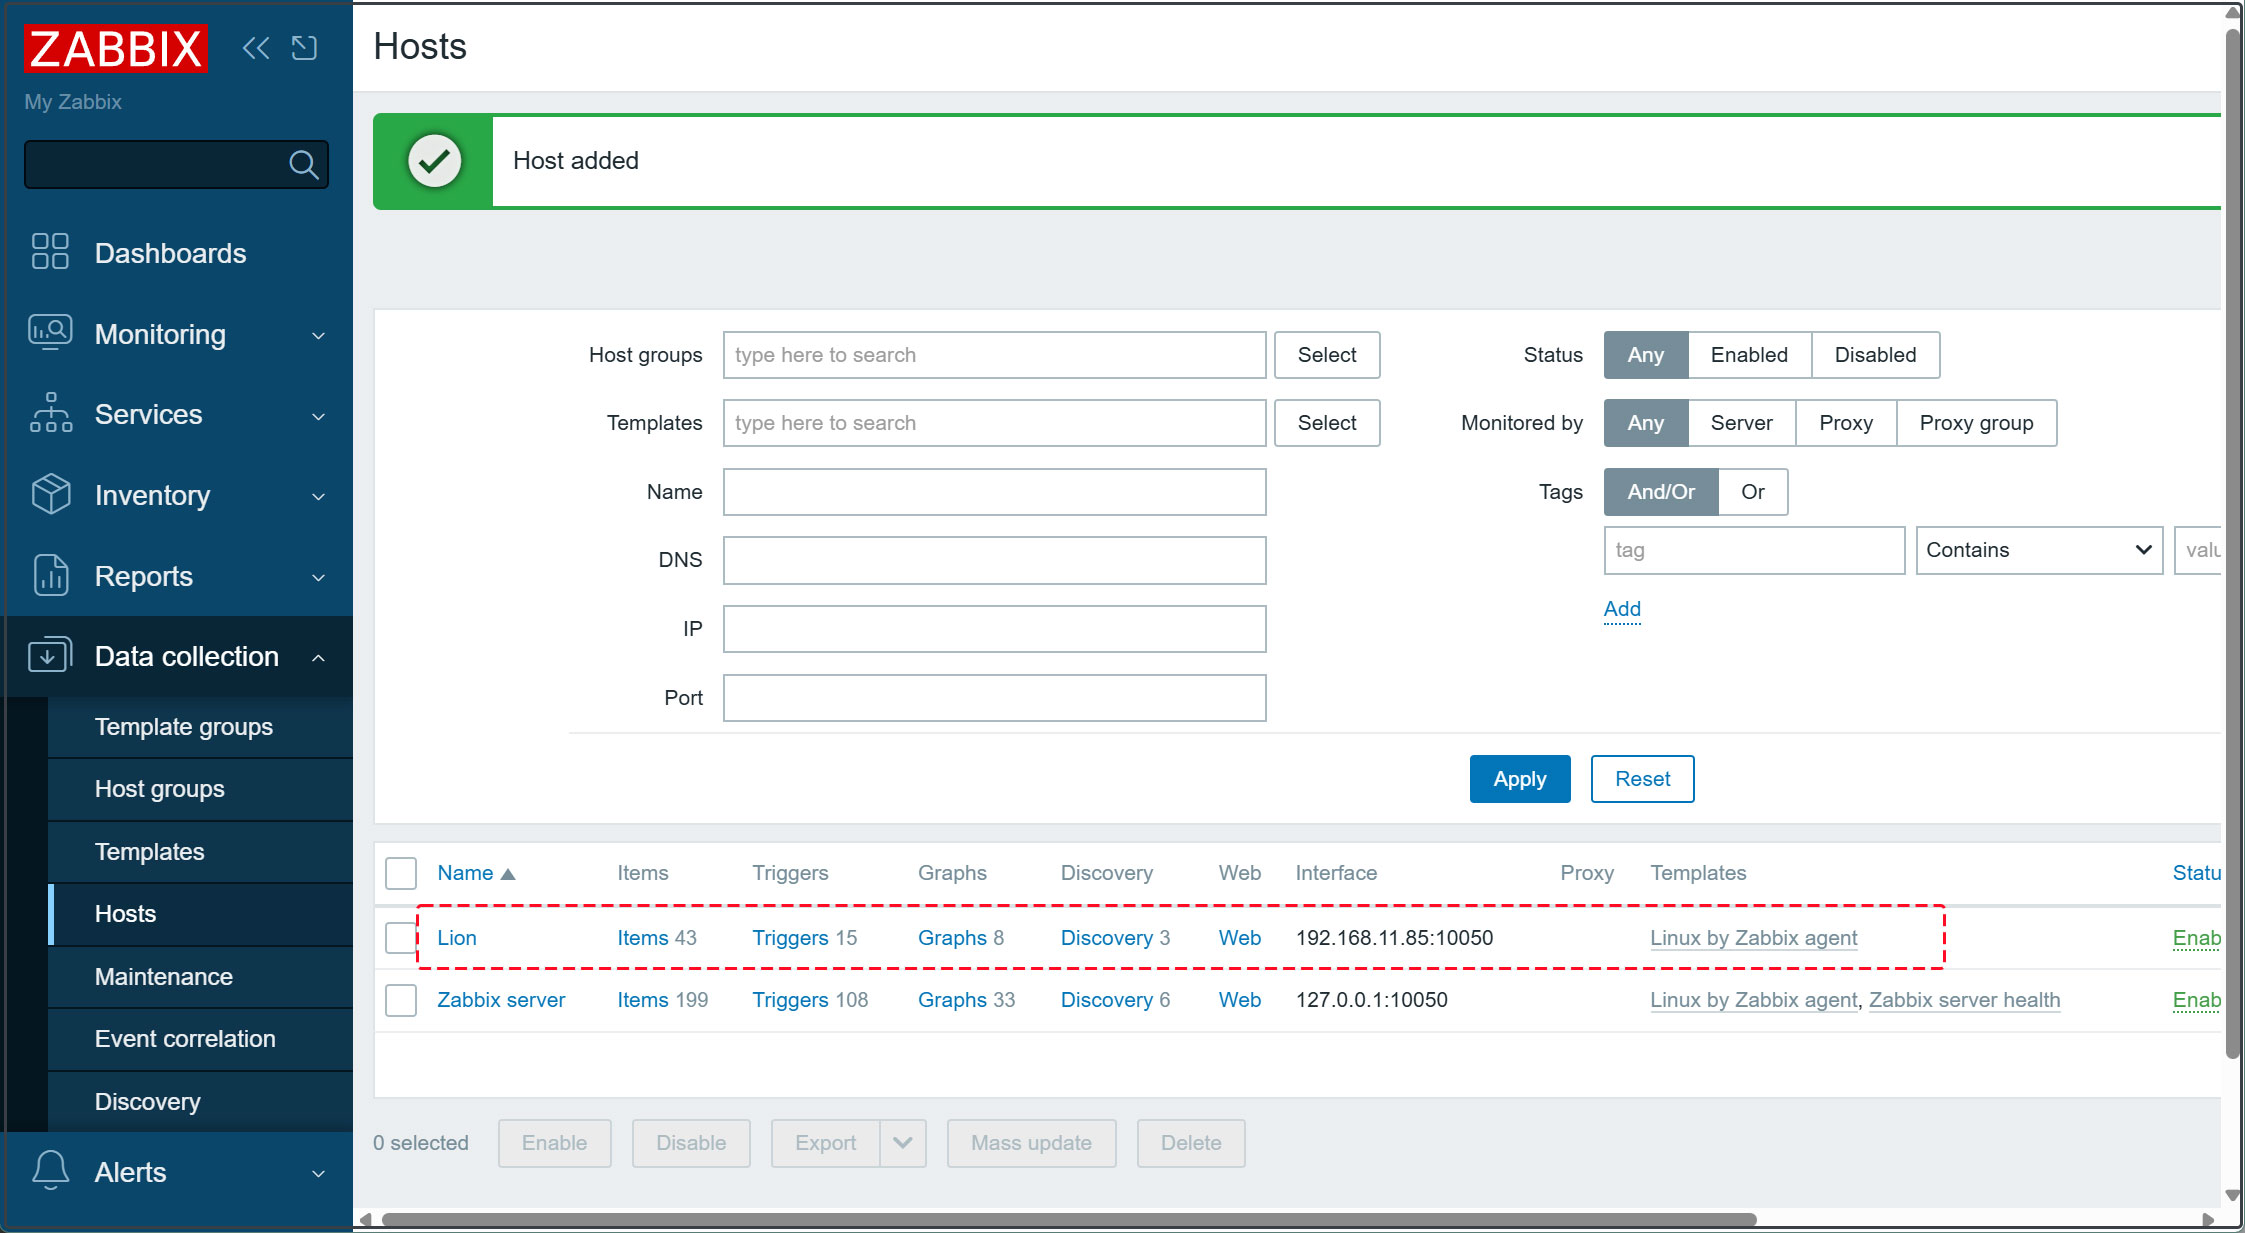This screenshot has height=1233, width=2245.
Task: Open Templates under Data collection
Action: [x=149, y=851]
